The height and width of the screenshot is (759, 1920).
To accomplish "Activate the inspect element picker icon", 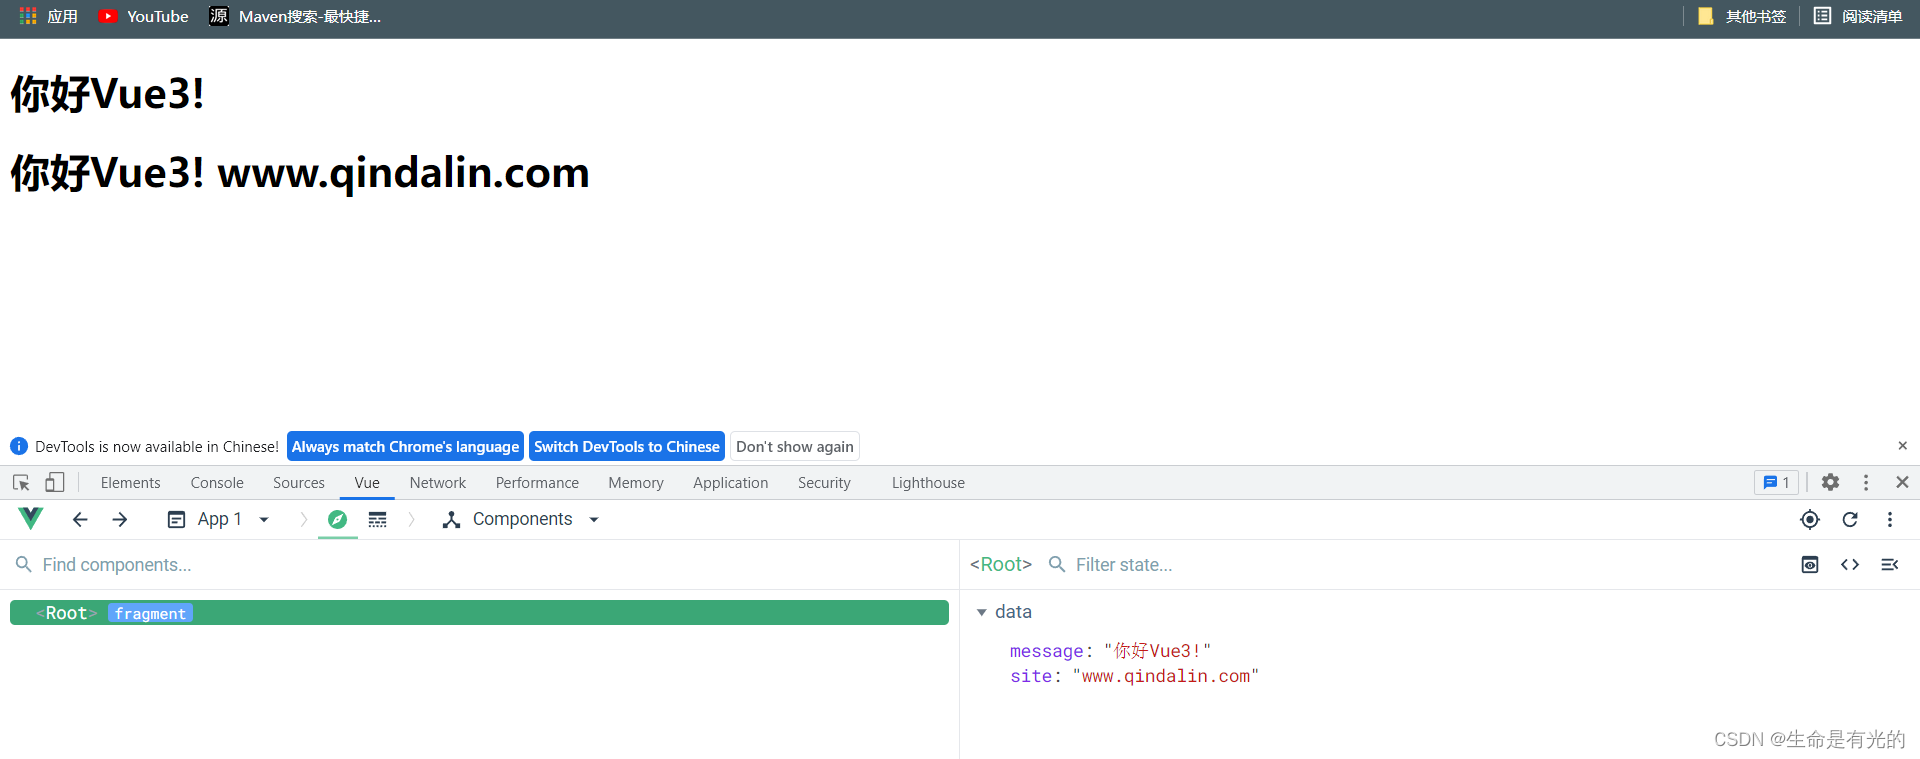I will pos(21,482).
